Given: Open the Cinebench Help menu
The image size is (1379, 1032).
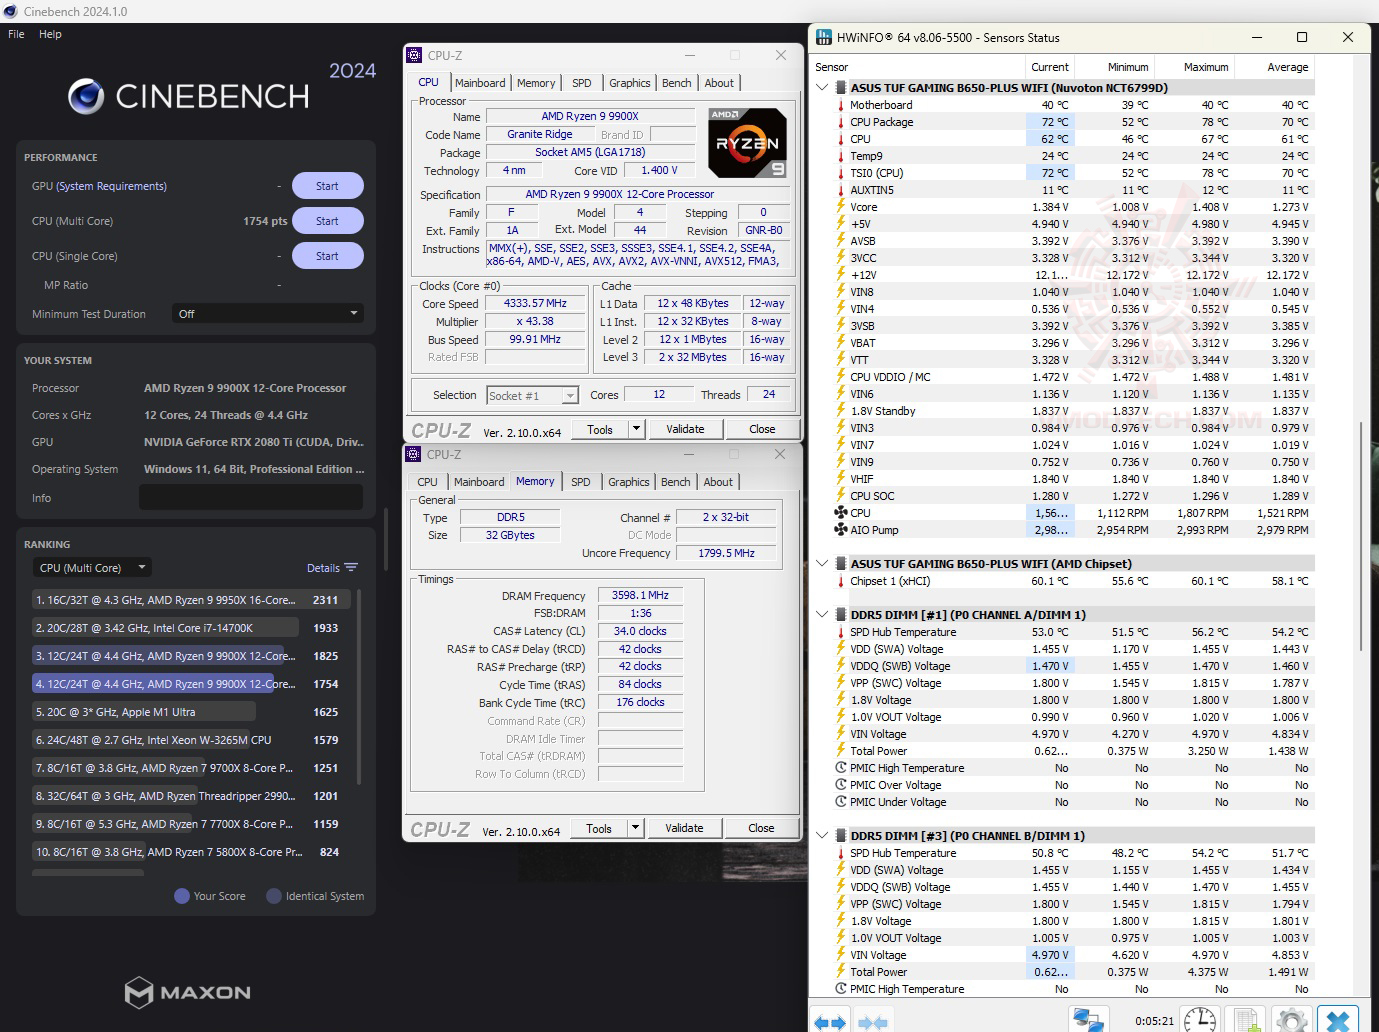Looking at the screenshot, I should click(50, 34).
